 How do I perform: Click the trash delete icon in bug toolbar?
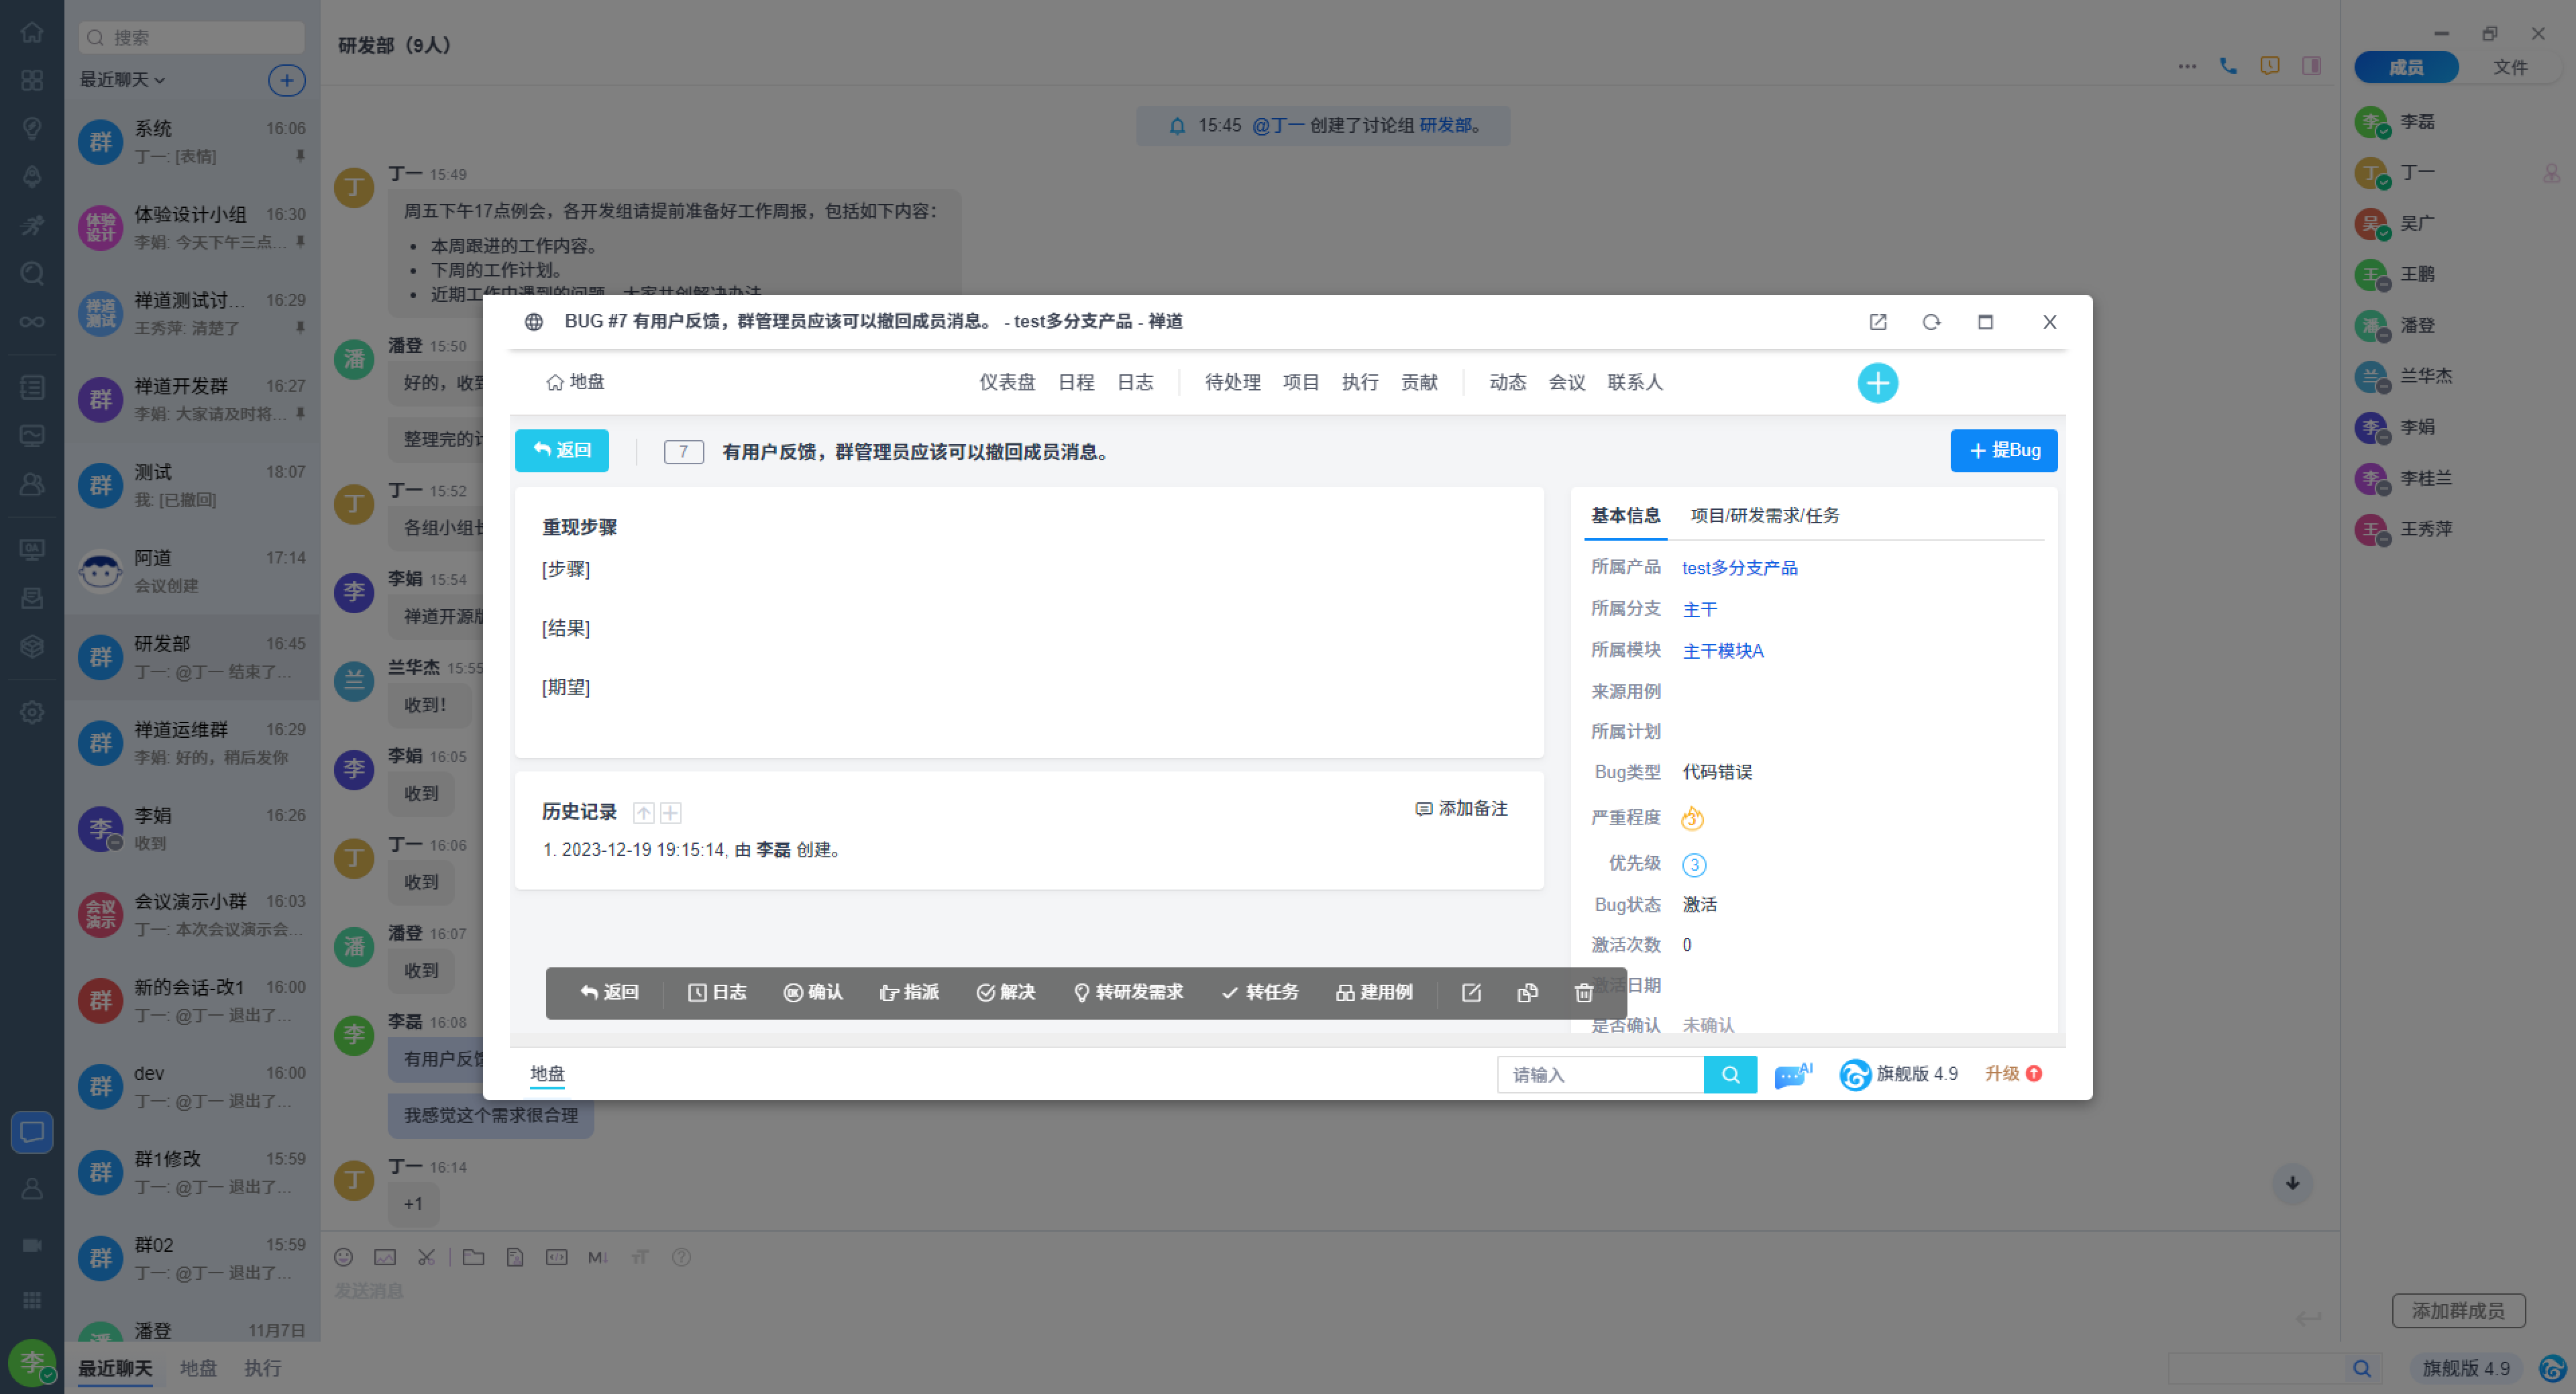coord(1583,992)
